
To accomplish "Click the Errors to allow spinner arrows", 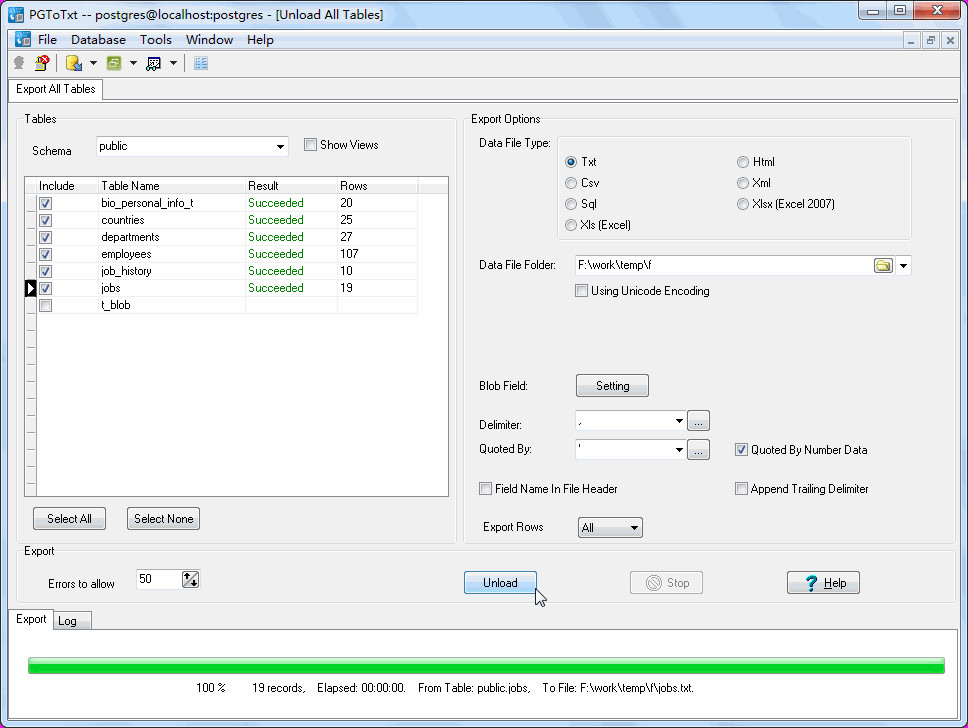I will click(x=190, y=579).
